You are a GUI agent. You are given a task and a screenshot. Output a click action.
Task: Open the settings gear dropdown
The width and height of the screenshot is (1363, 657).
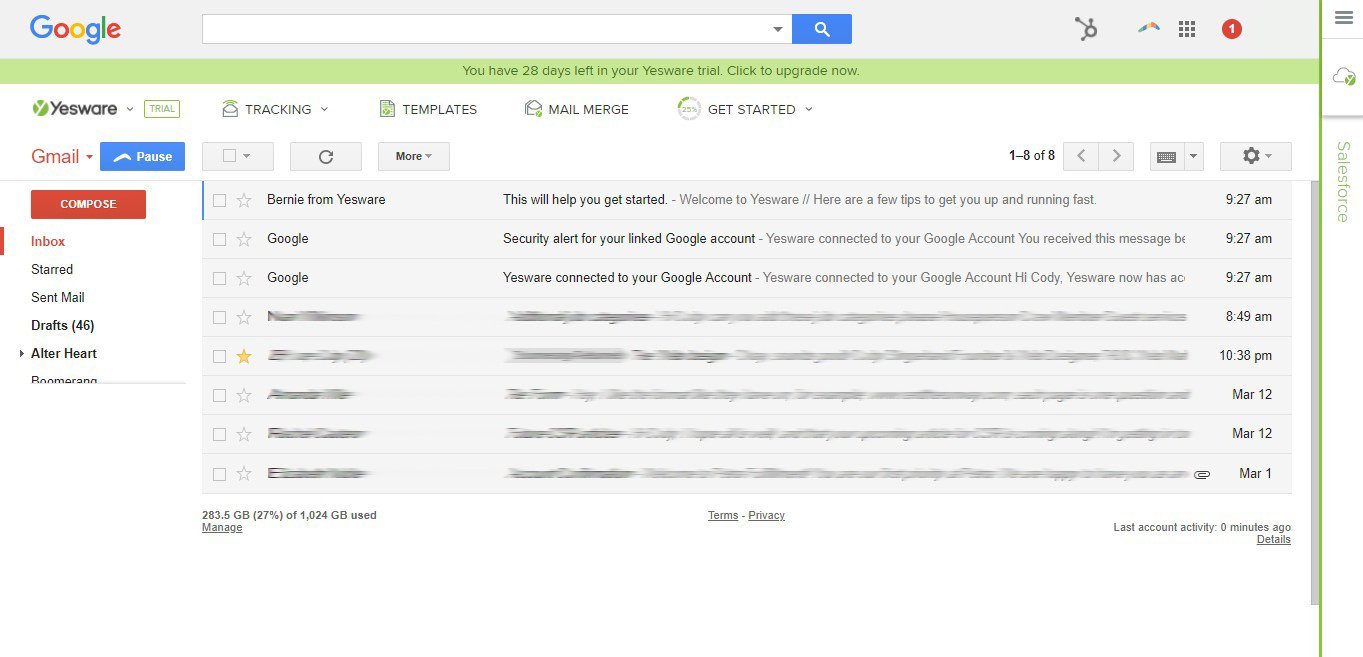(x=1256, y=156)
